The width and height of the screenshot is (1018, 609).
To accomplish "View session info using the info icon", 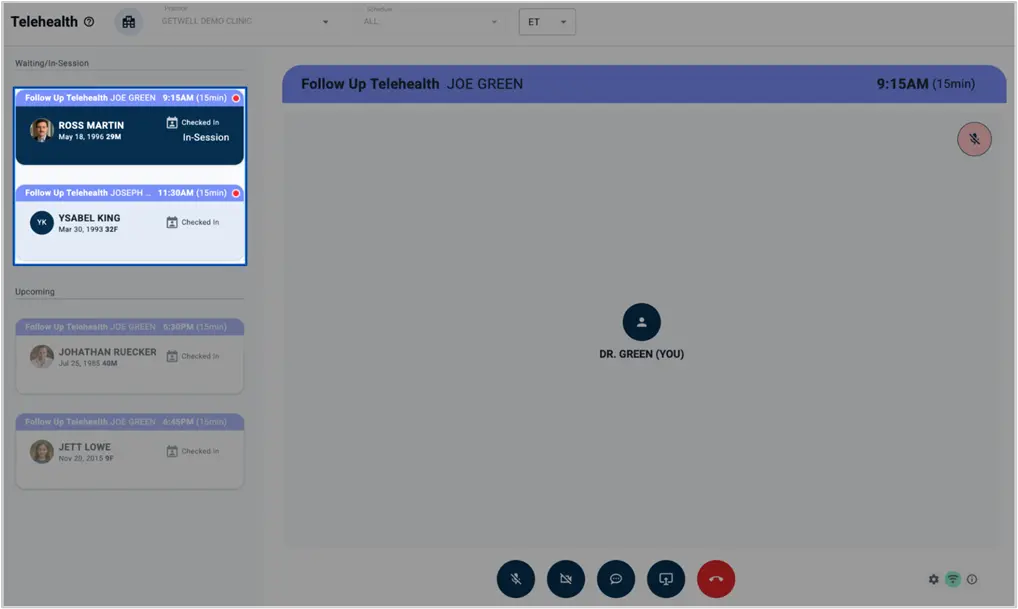I will (x=971, y=579).
